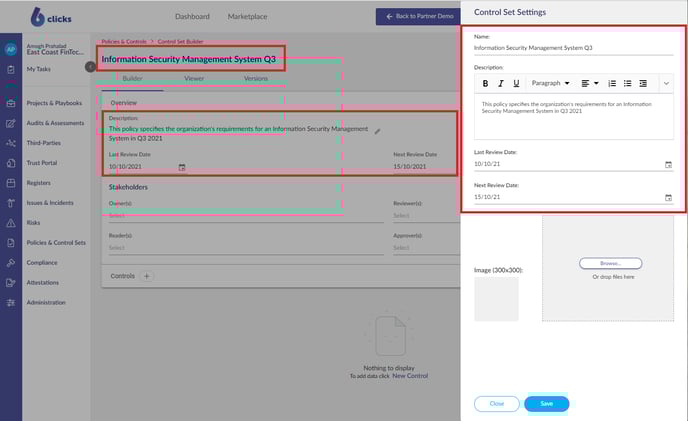Click the Registers icon in the rail
The width and height of the screenshot is (688, 421).
[x=11, y=183]
